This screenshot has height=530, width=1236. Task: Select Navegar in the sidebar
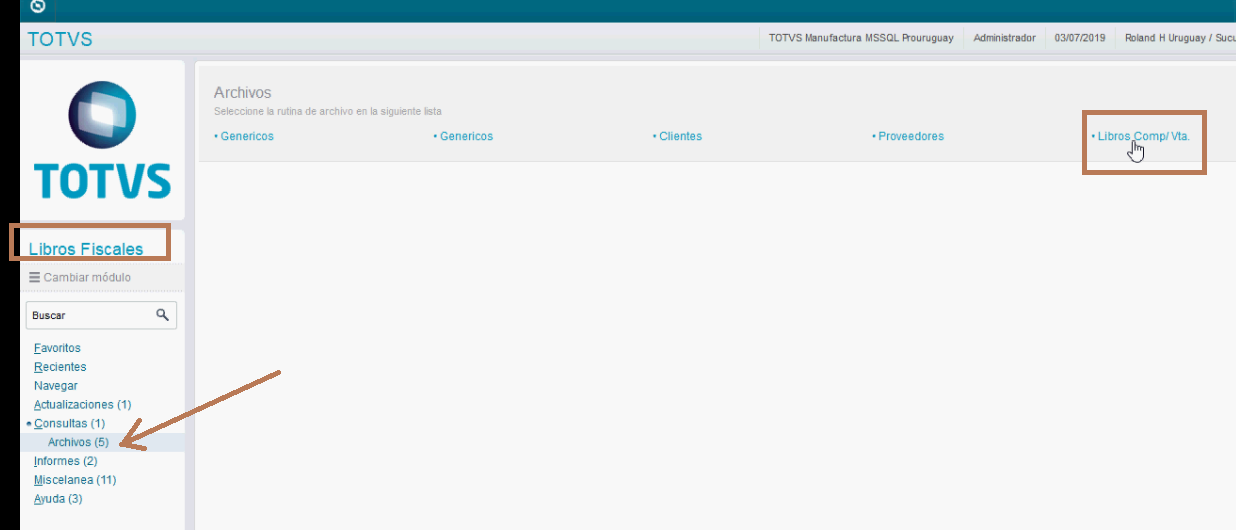[55, 386]
